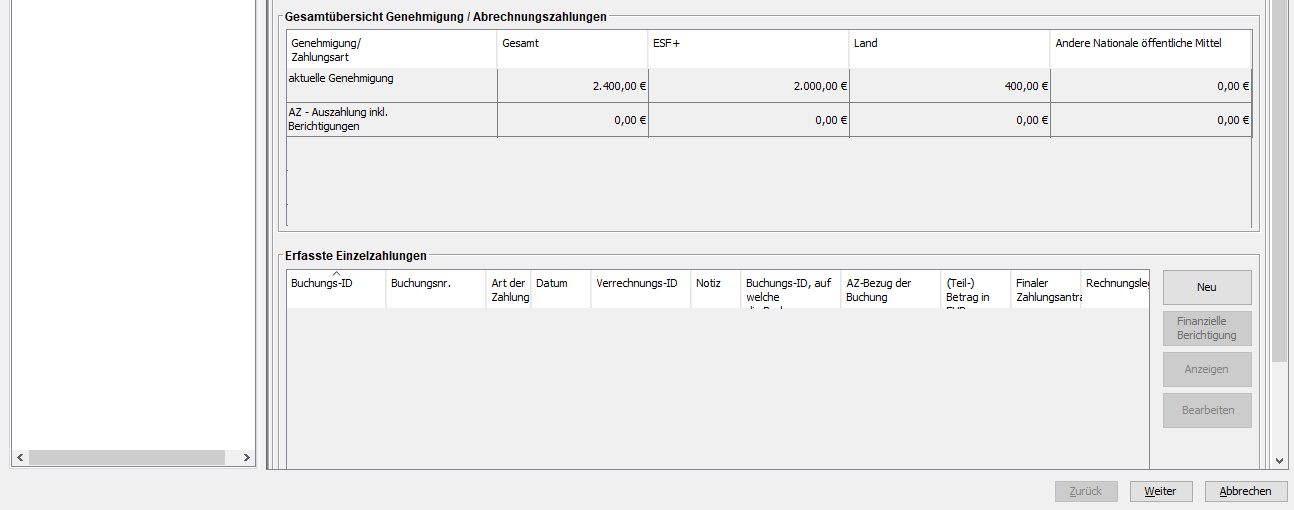Go forward with the Weiter button

(x=1160, y=491)
